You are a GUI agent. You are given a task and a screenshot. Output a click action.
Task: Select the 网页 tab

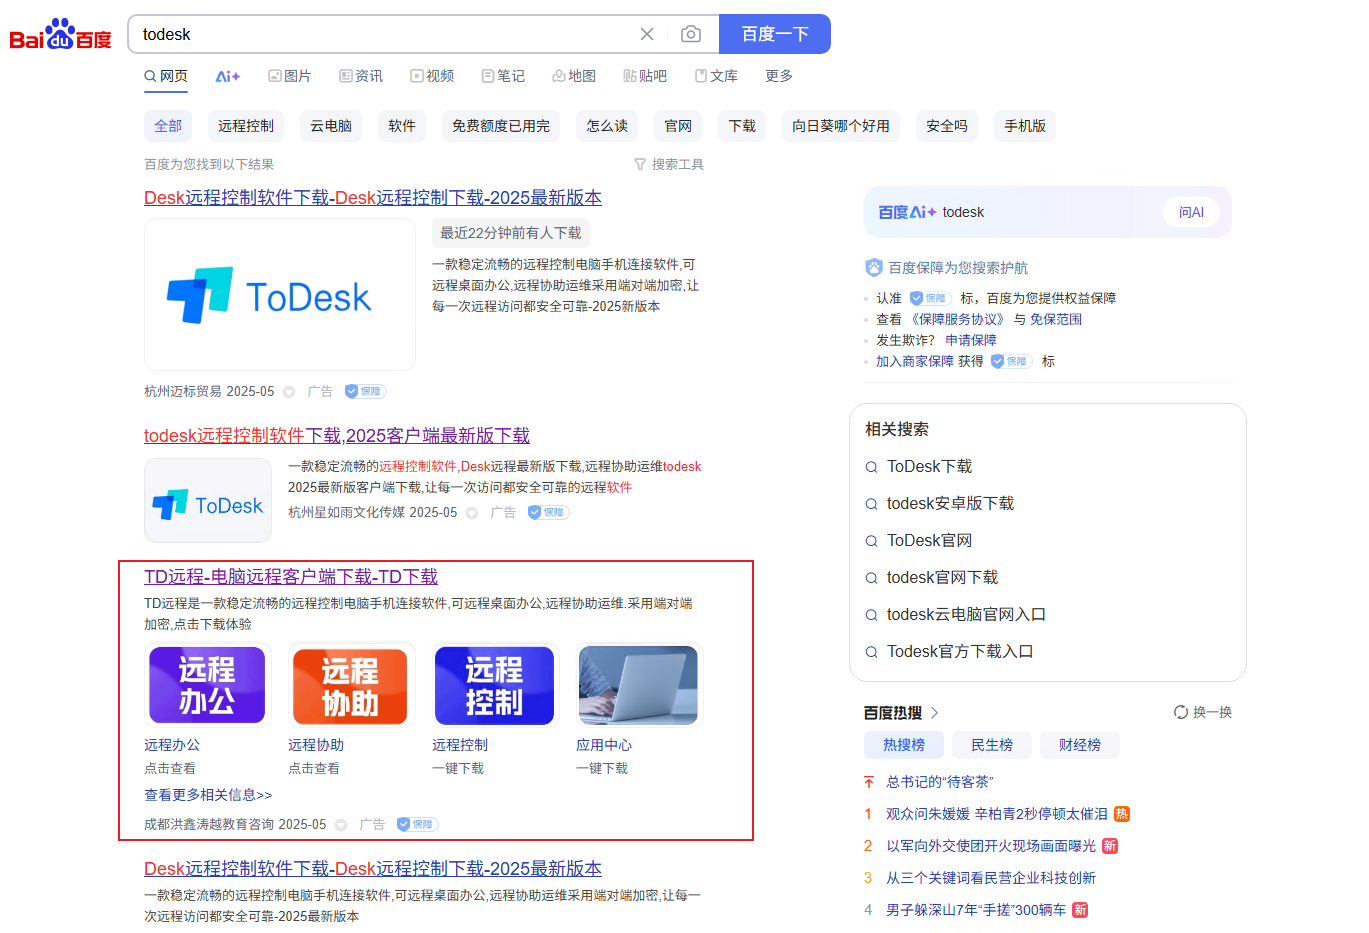(166, 76)
